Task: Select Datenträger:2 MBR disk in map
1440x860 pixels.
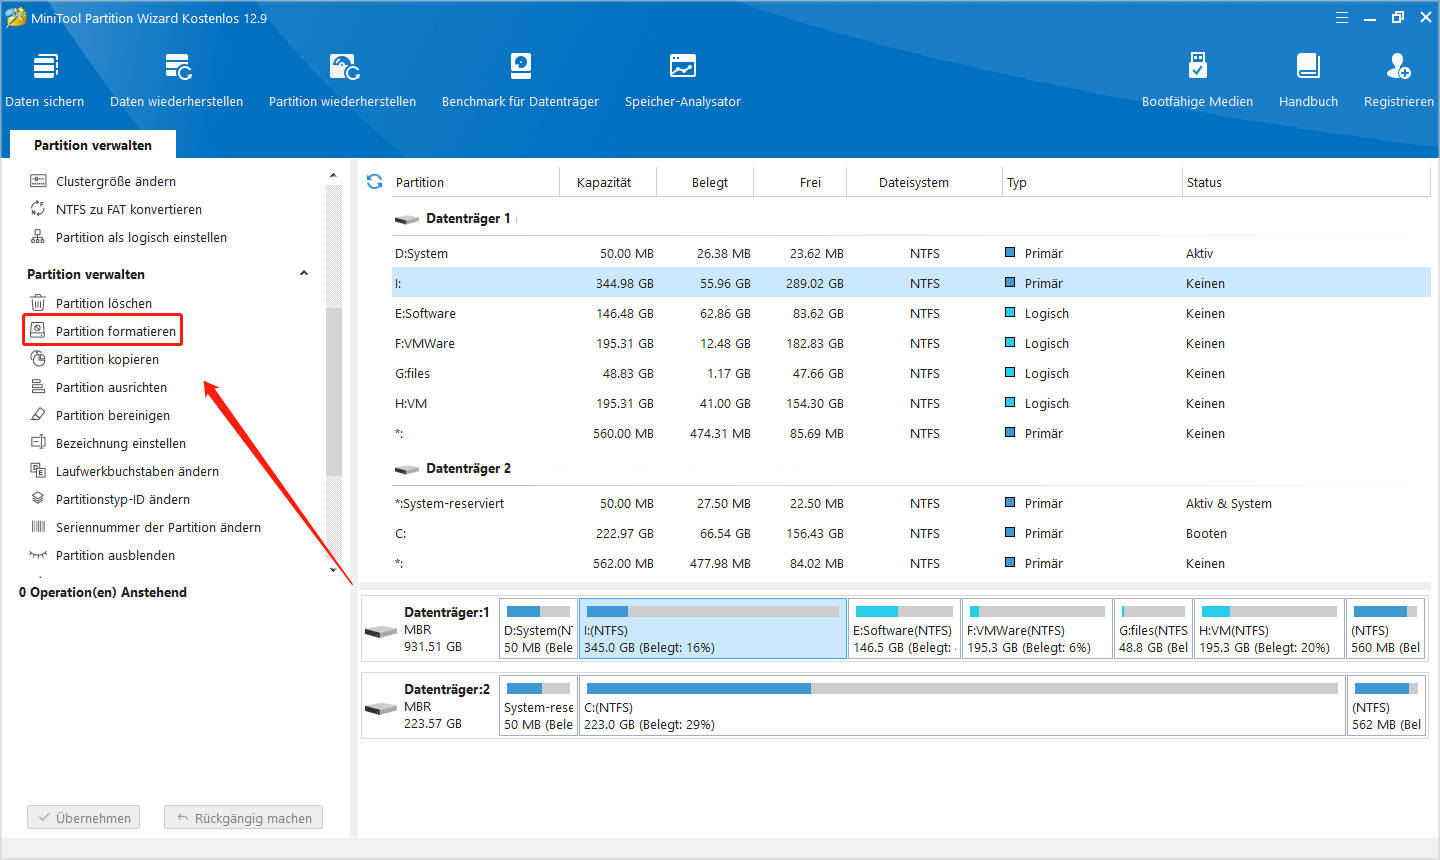Action: pyautogui.click(x=430, y=705)
